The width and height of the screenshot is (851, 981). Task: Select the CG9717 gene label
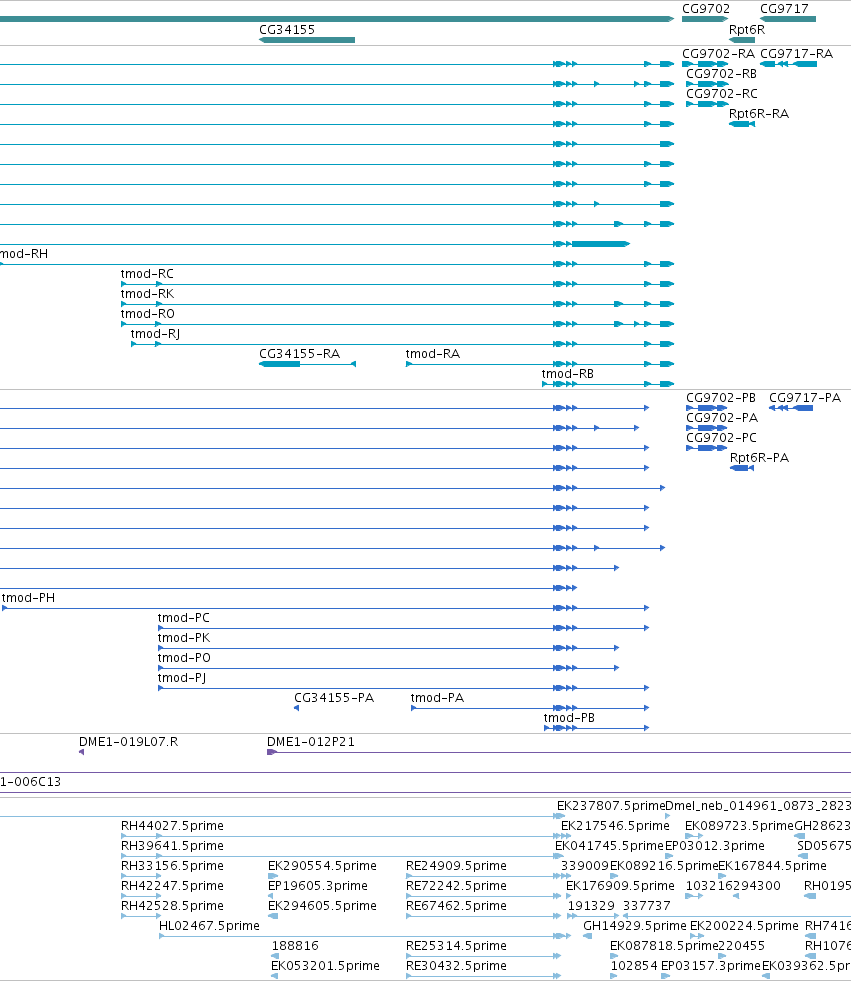point(784,9)
